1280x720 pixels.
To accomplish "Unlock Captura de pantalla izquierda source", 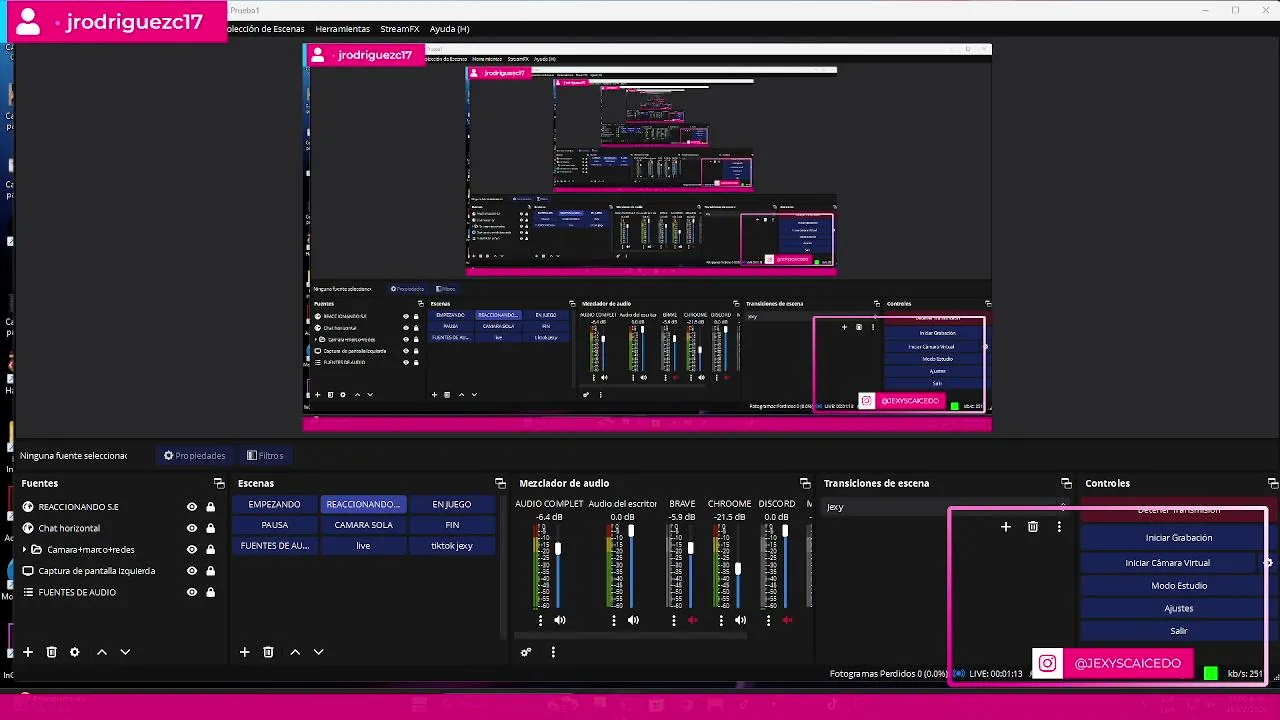I will (210, 571).
